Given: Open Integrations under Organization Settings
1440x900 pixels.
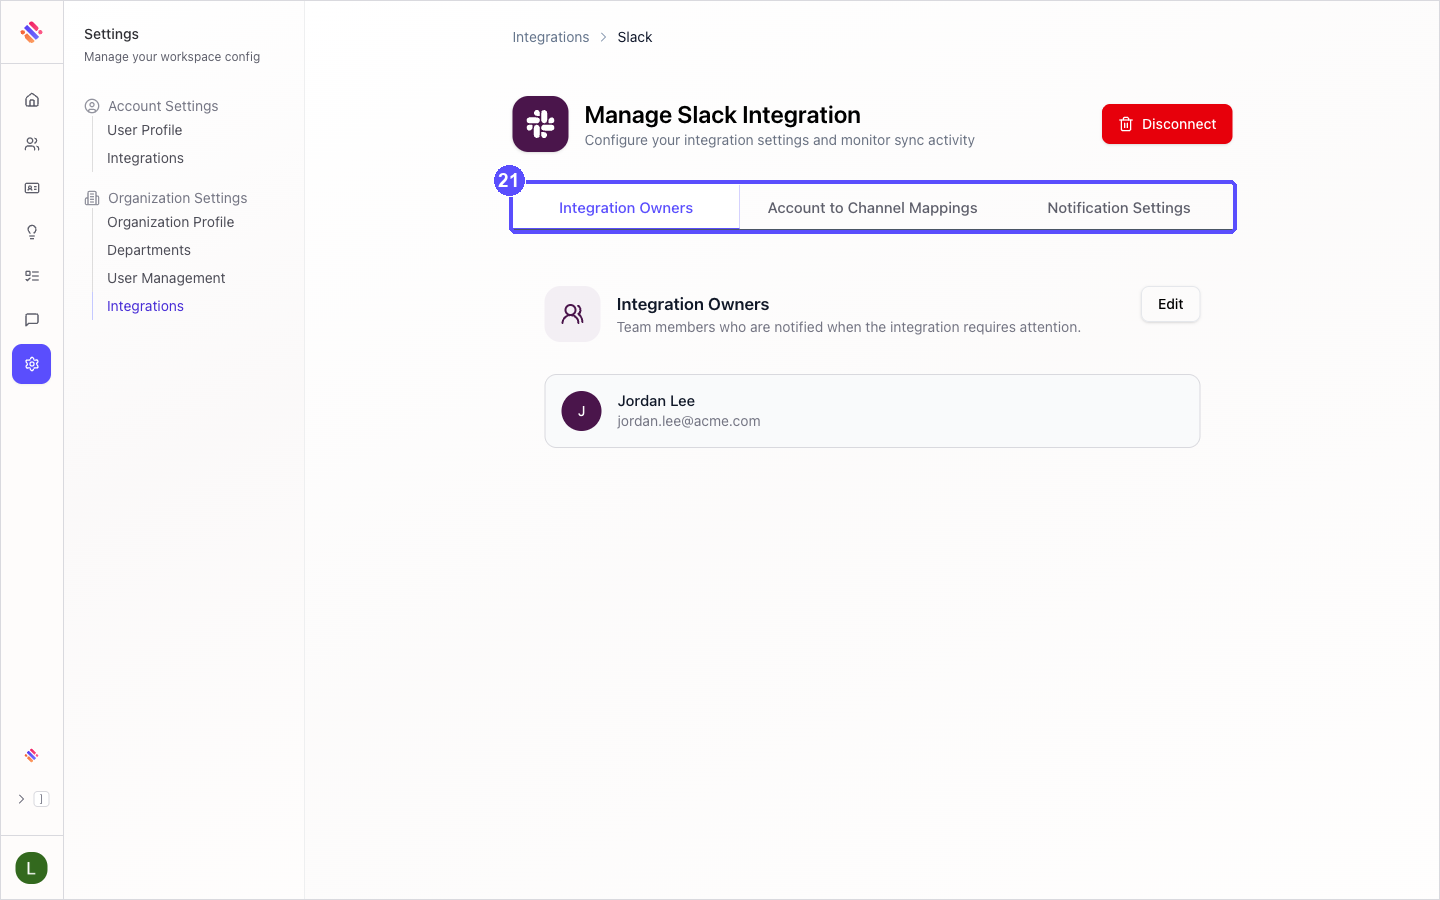Looking at the screenshot, I should click(146, 306).
